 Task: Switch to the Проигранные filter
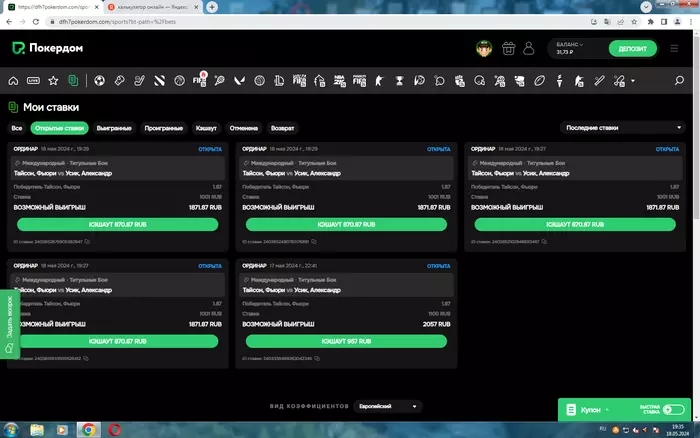(x=163, y=128)
